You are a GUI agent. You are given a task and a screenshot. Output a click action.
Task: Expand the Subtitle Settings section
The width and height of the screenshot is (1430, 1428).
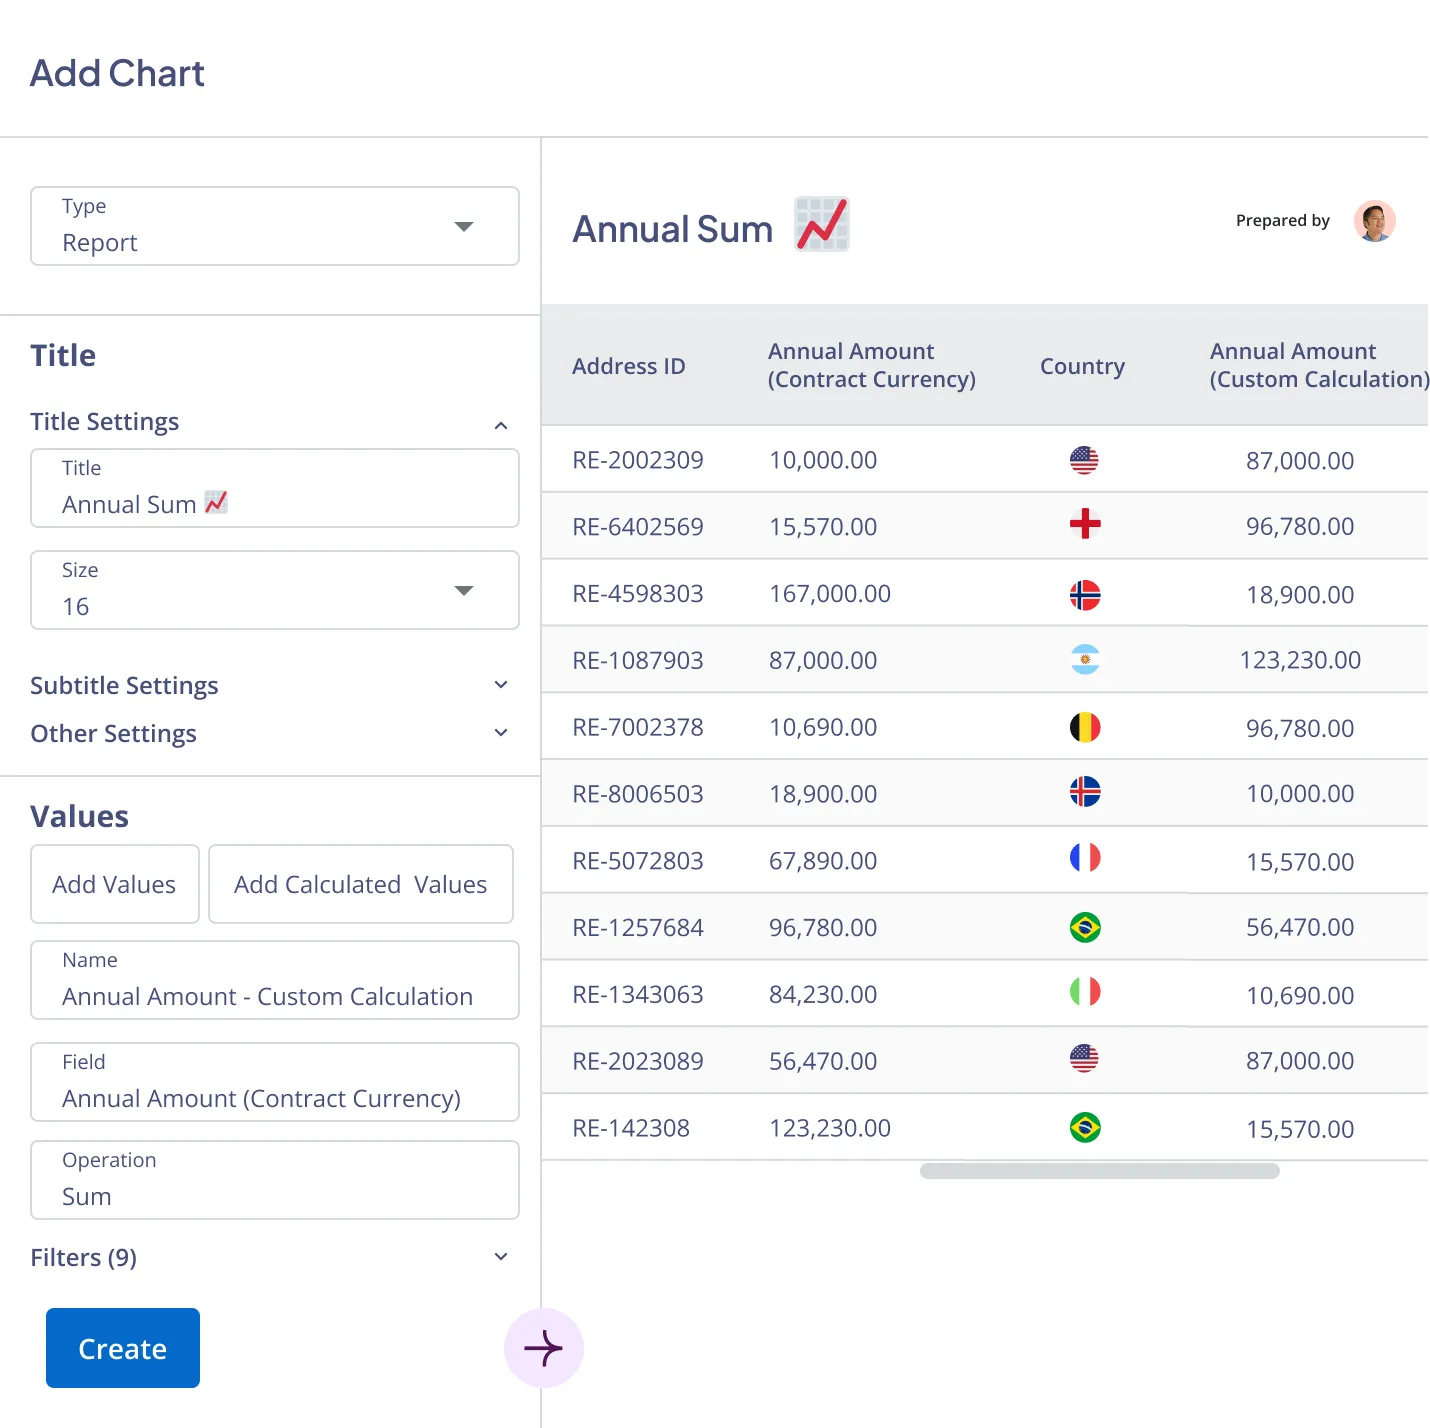[x=501, y=685]
